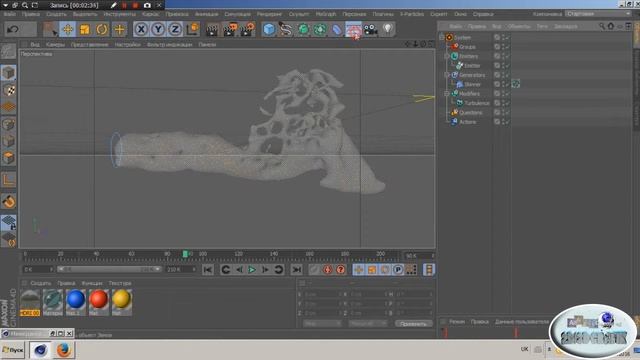The image size is (640, 360).
Task: Click the Enable Axis L-shaped icon
Action: click(x=8, y=180)
